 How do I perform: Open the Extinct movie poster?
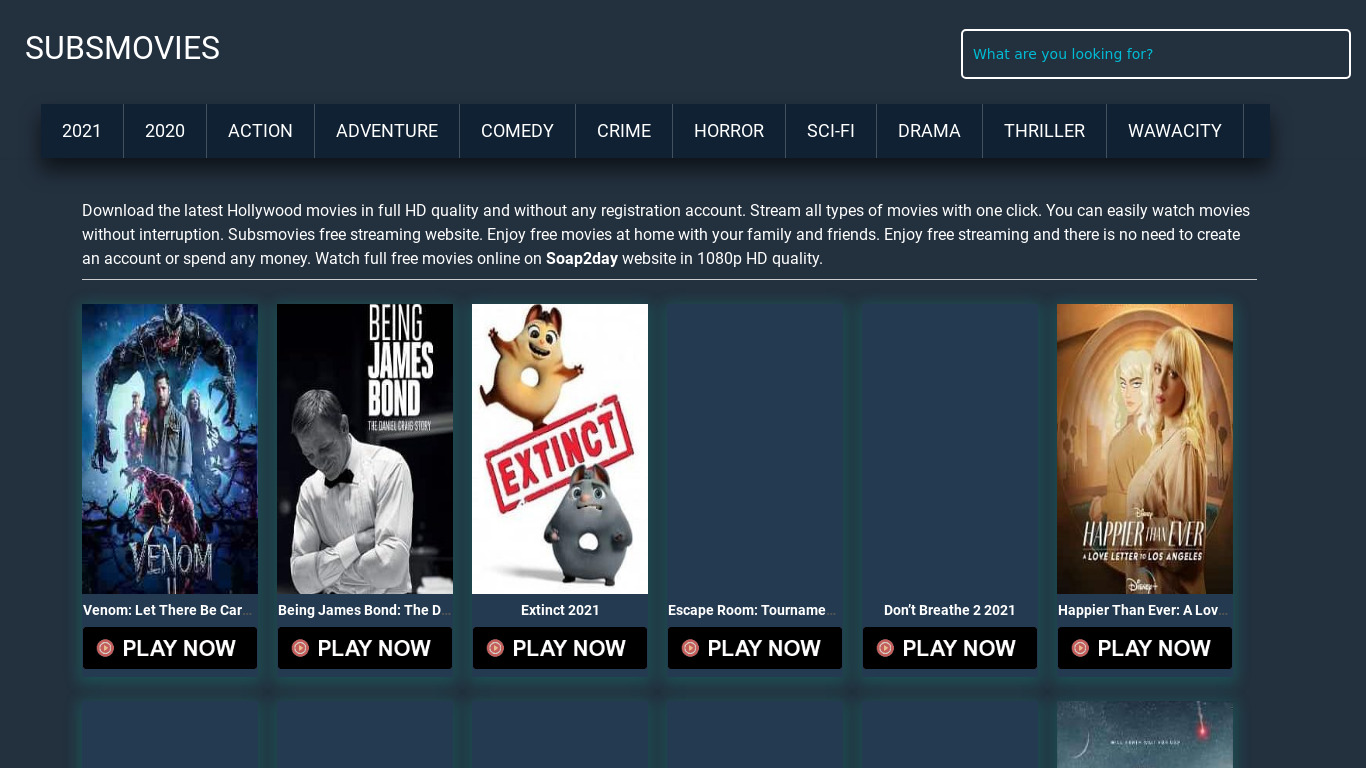coord(560,449)
